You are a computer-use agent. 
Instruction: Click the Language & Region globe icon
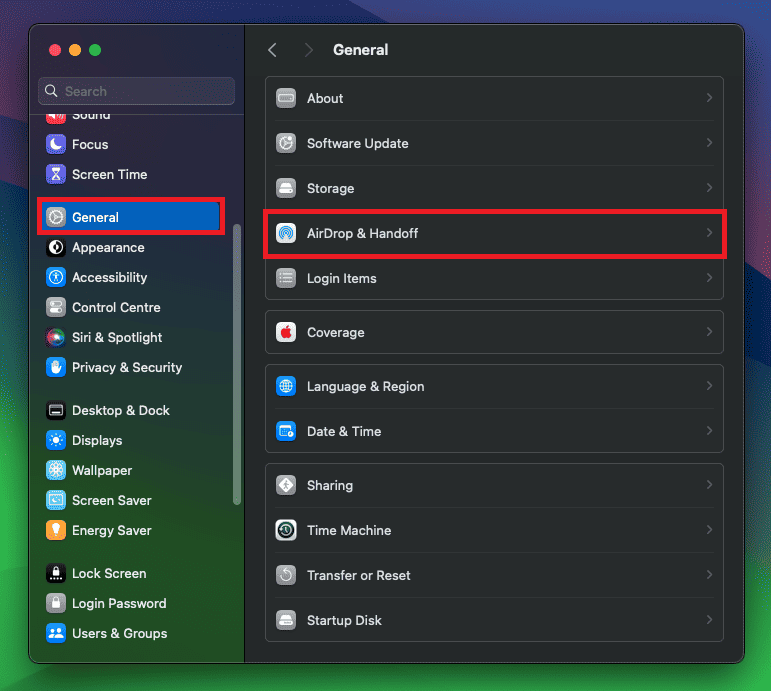286,386
